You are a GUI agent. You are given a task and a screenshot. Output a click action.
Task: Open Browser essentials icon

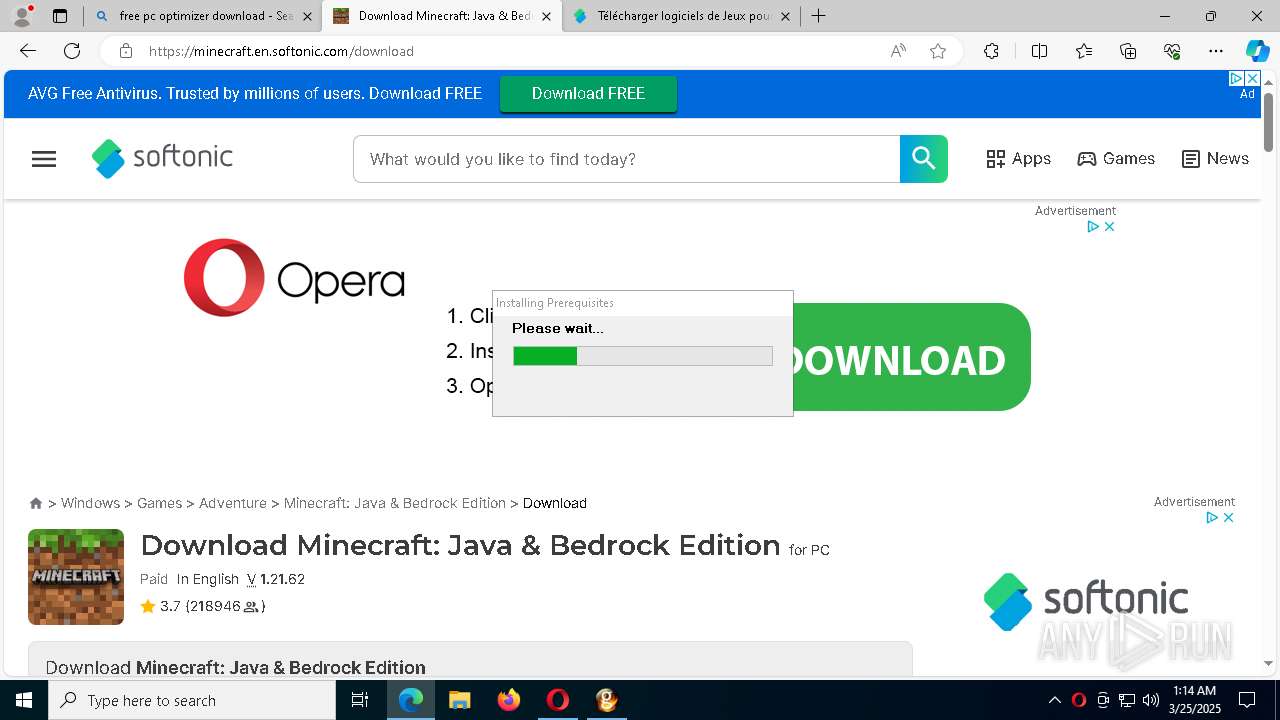coord(1172,51)
